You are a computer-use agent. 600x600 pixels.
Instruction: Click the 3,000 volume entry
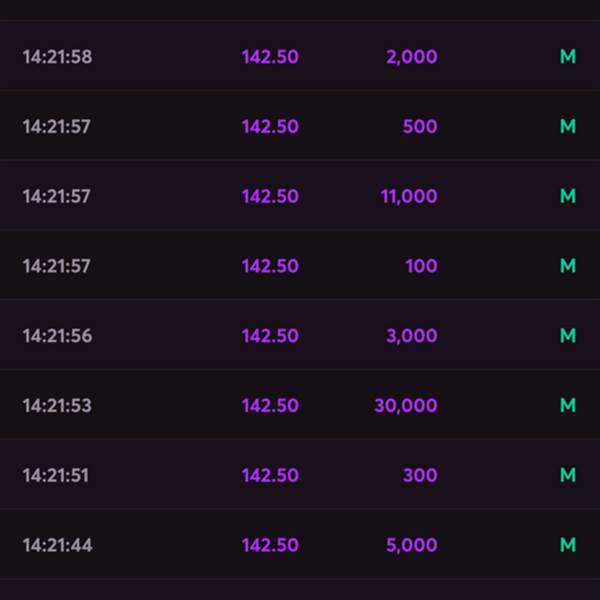point(412,336)
